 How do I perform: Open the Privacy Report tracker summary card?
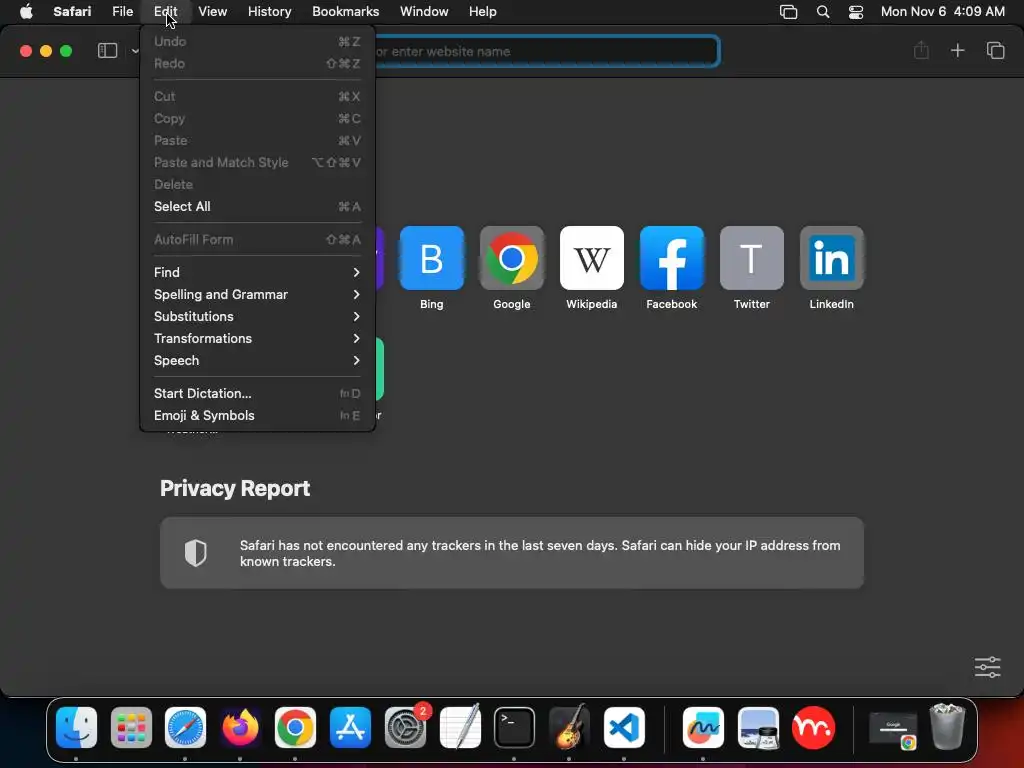tap(511, 552)
